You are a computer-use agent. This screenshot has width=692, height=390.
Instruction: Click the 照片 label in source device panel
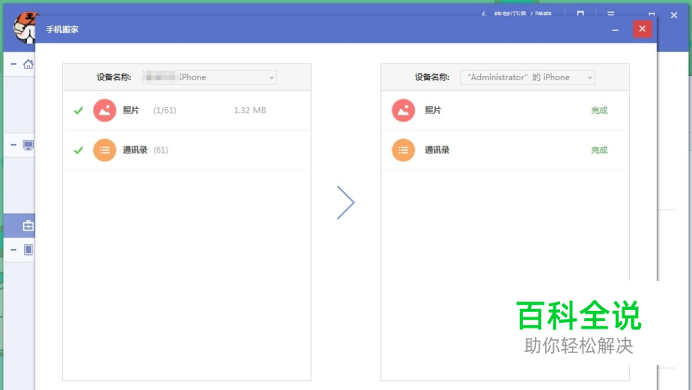[131, 110]
